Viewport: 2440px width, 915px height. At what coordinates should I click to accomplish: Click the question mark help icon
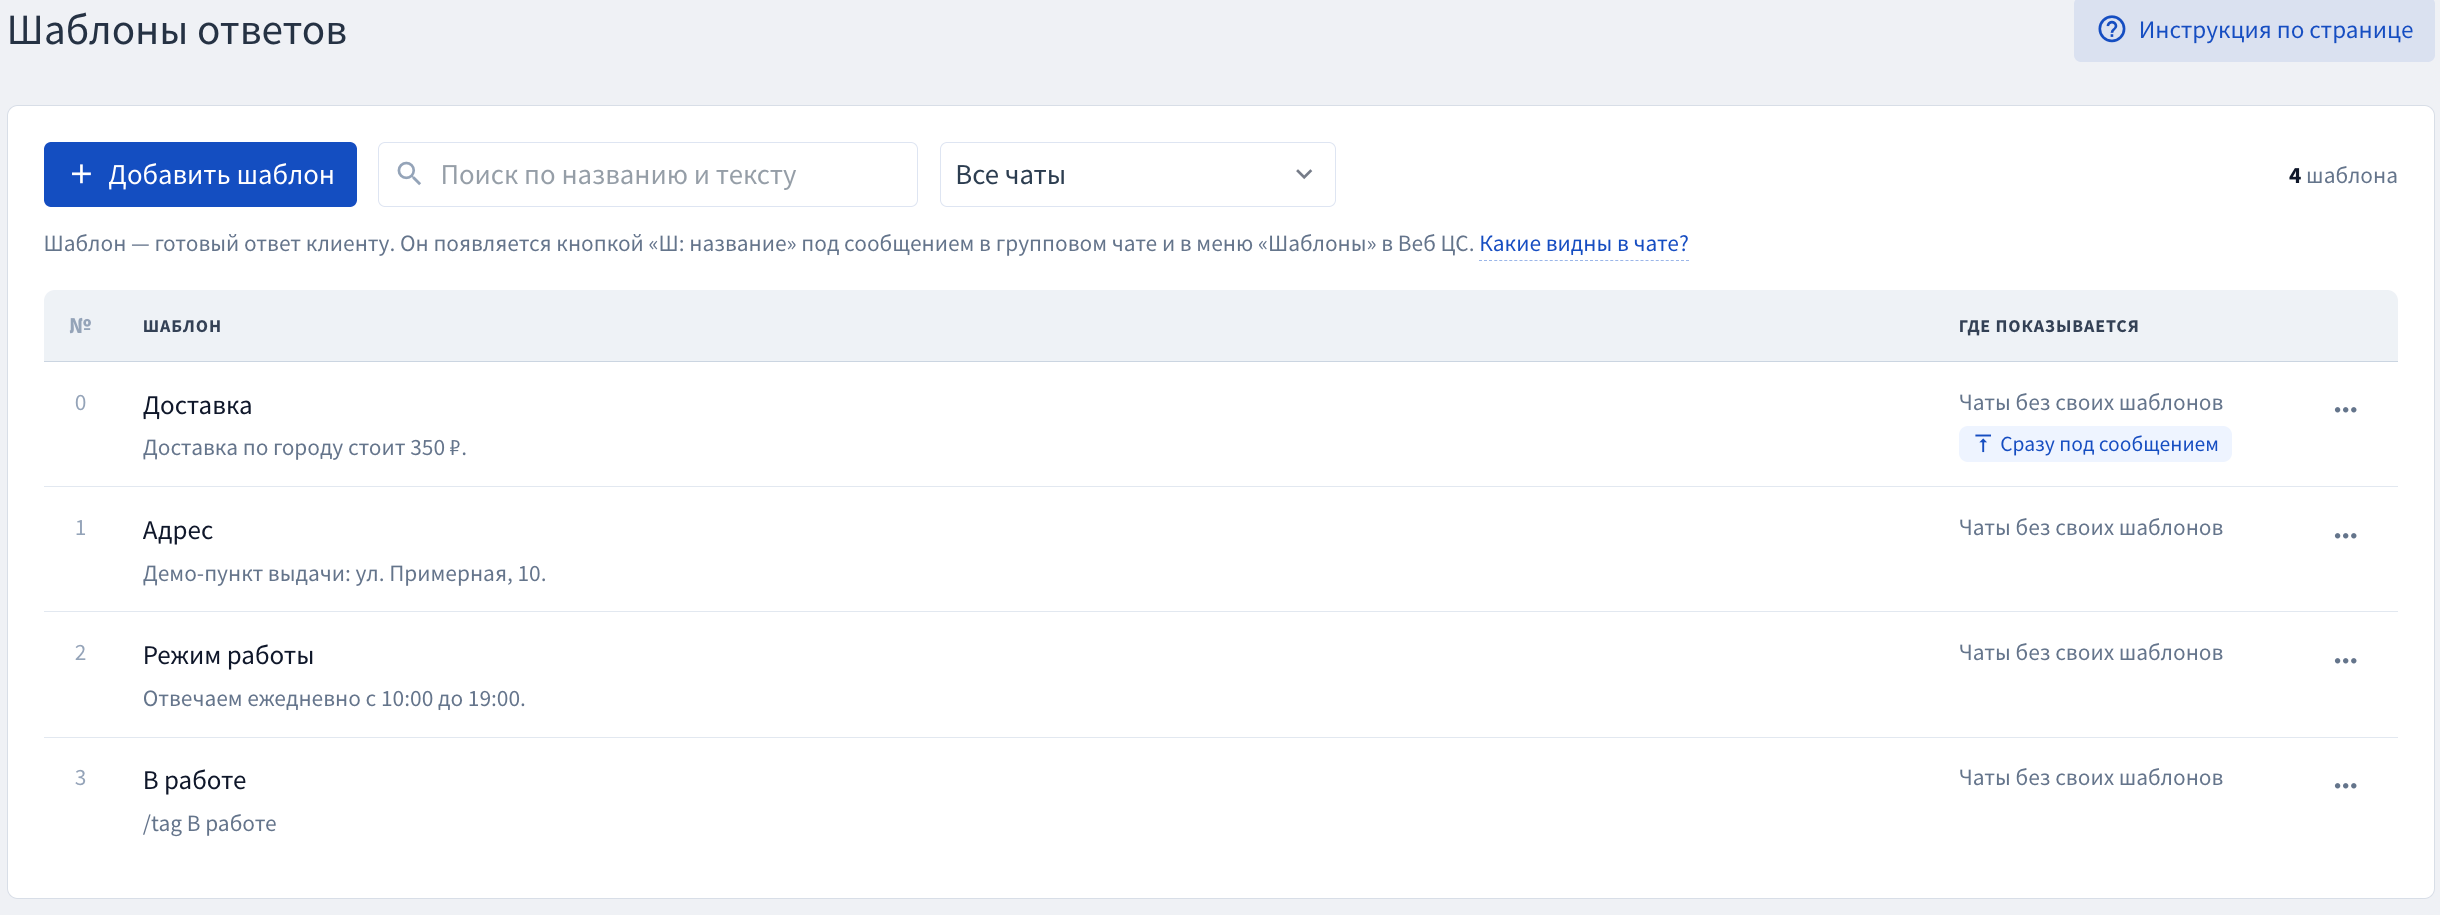click(2111, 29)
